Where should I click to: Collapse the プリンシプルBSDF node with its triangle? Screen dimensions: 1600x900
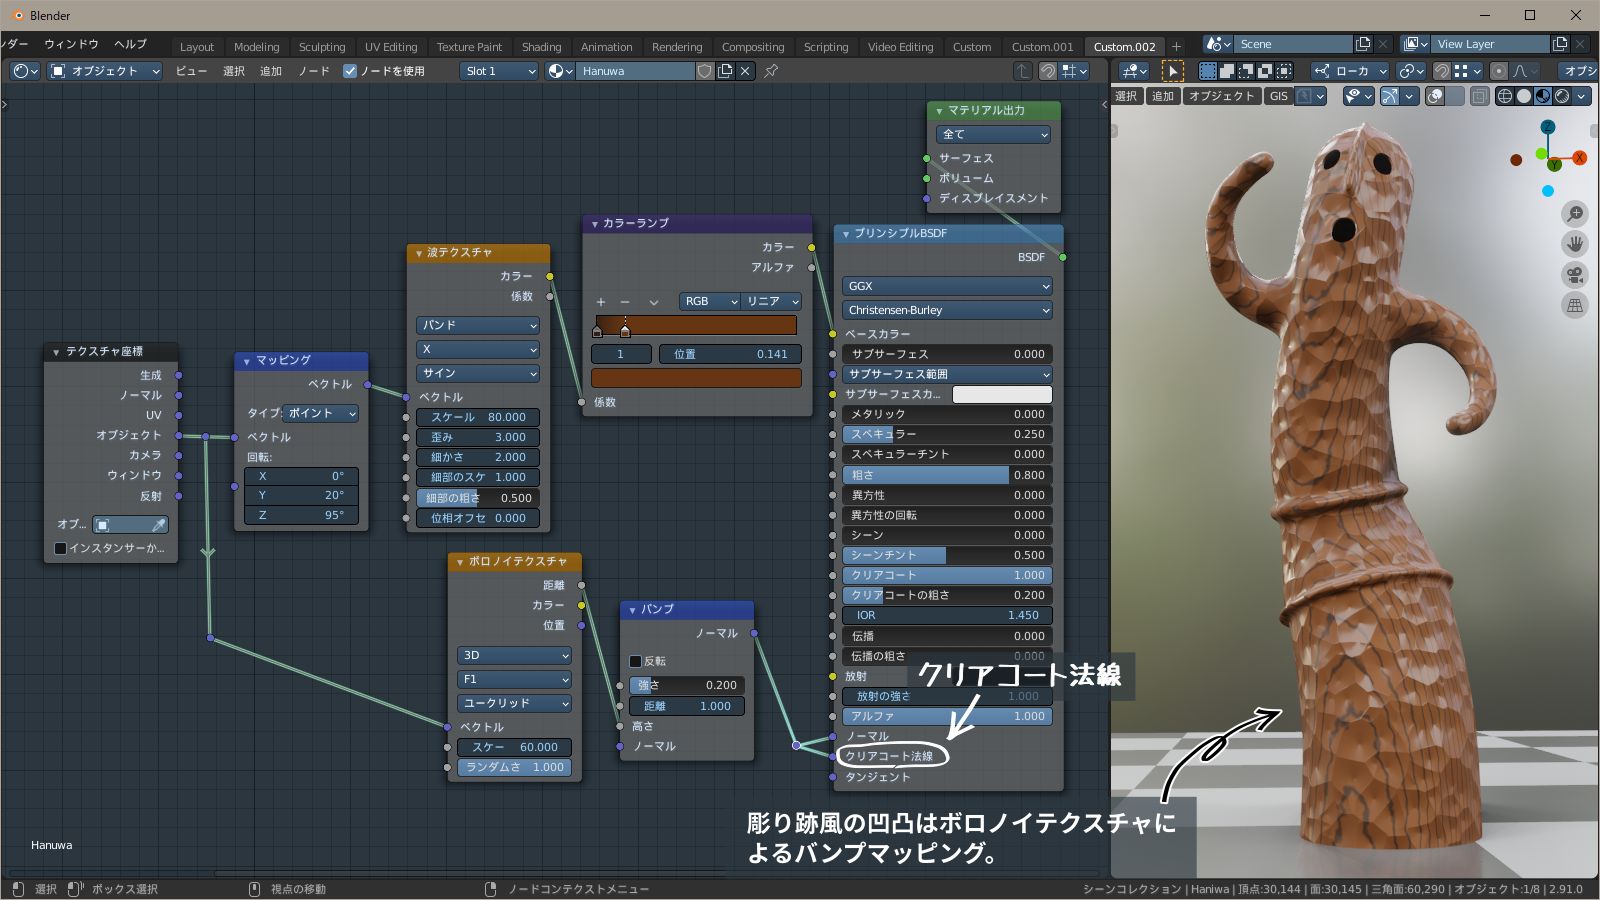click(846, 234)
